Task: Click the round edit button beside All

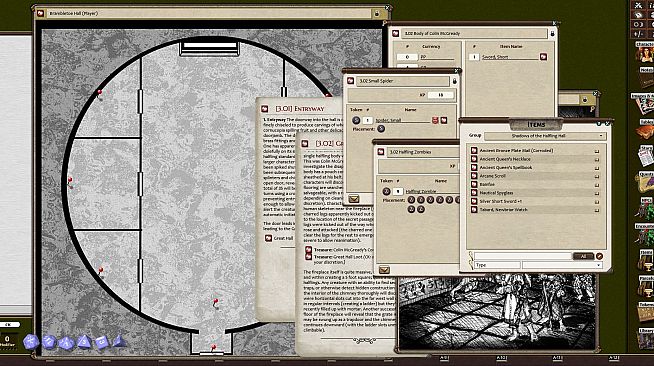Action: click(x=599, y=256)
